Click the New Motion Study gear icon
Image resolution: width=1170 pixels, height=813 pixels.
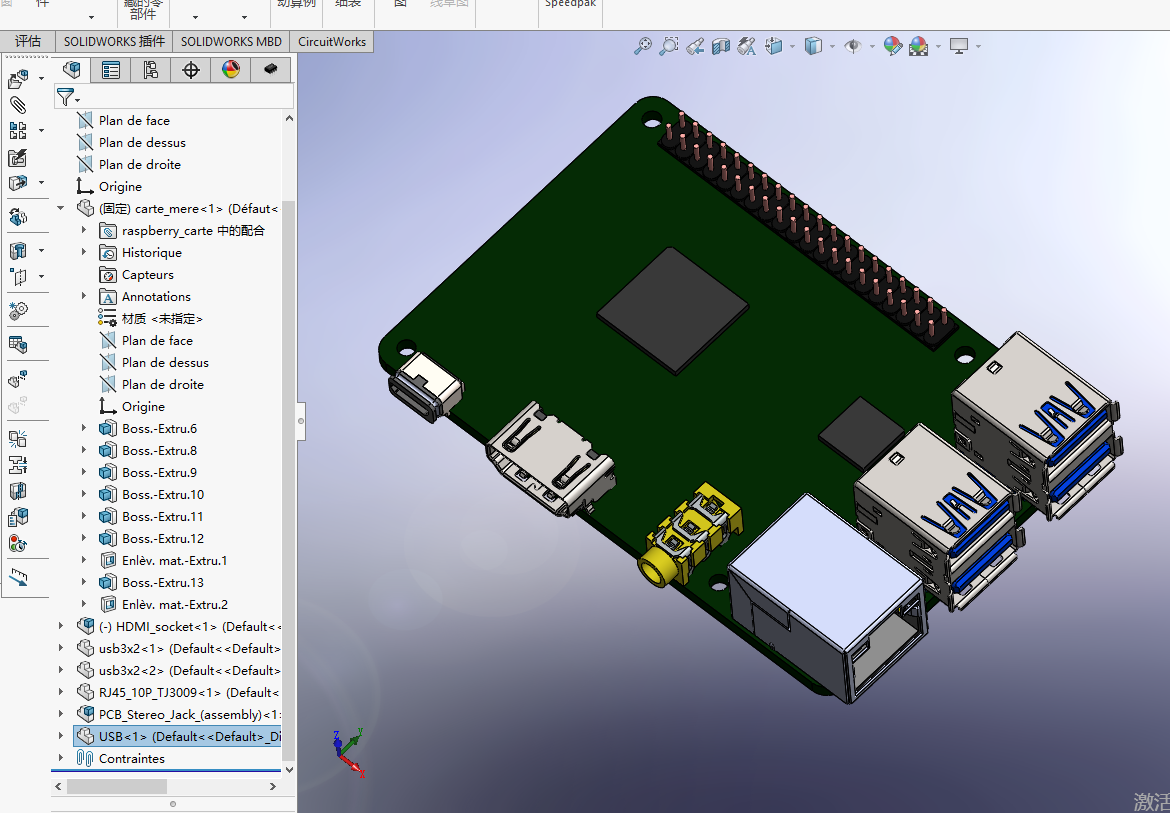tap(18, 310)
